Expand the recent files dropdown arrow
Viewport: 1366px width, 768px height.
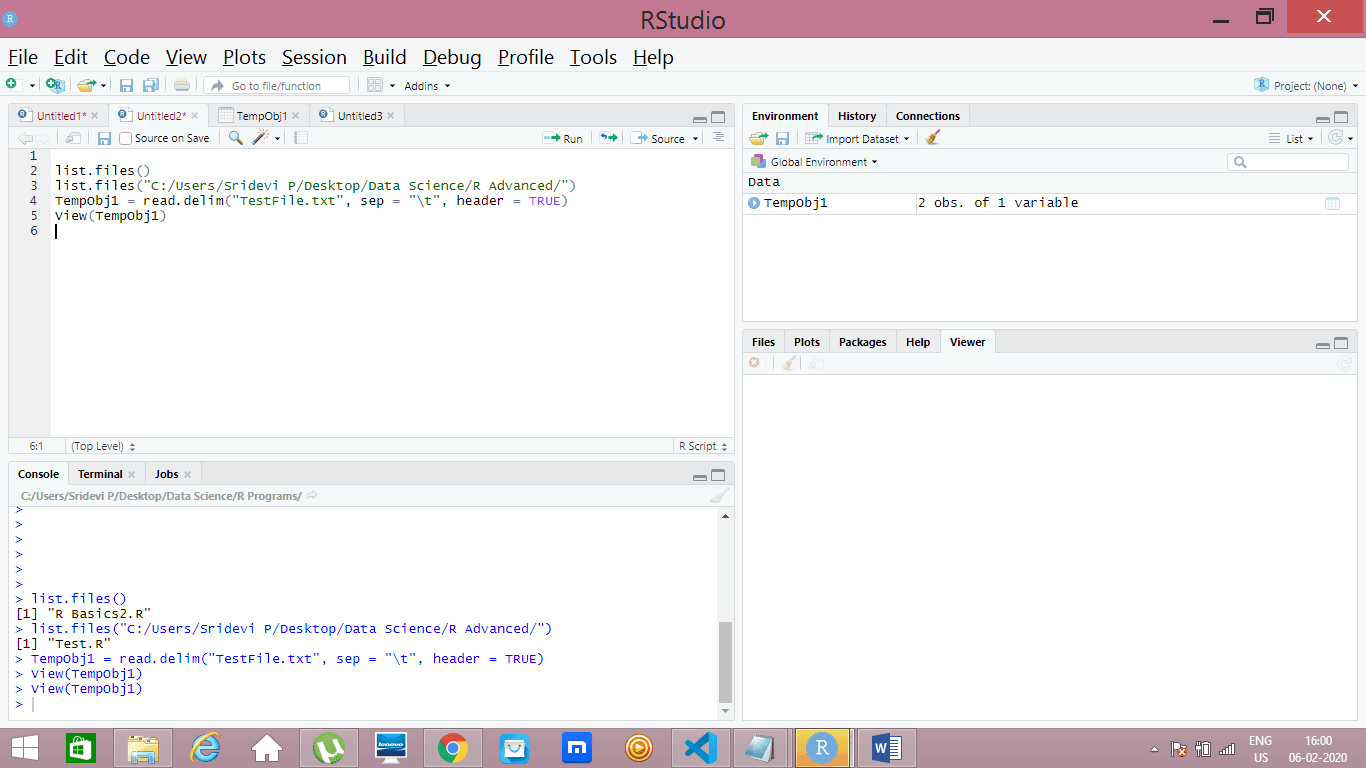pos(103,86)
